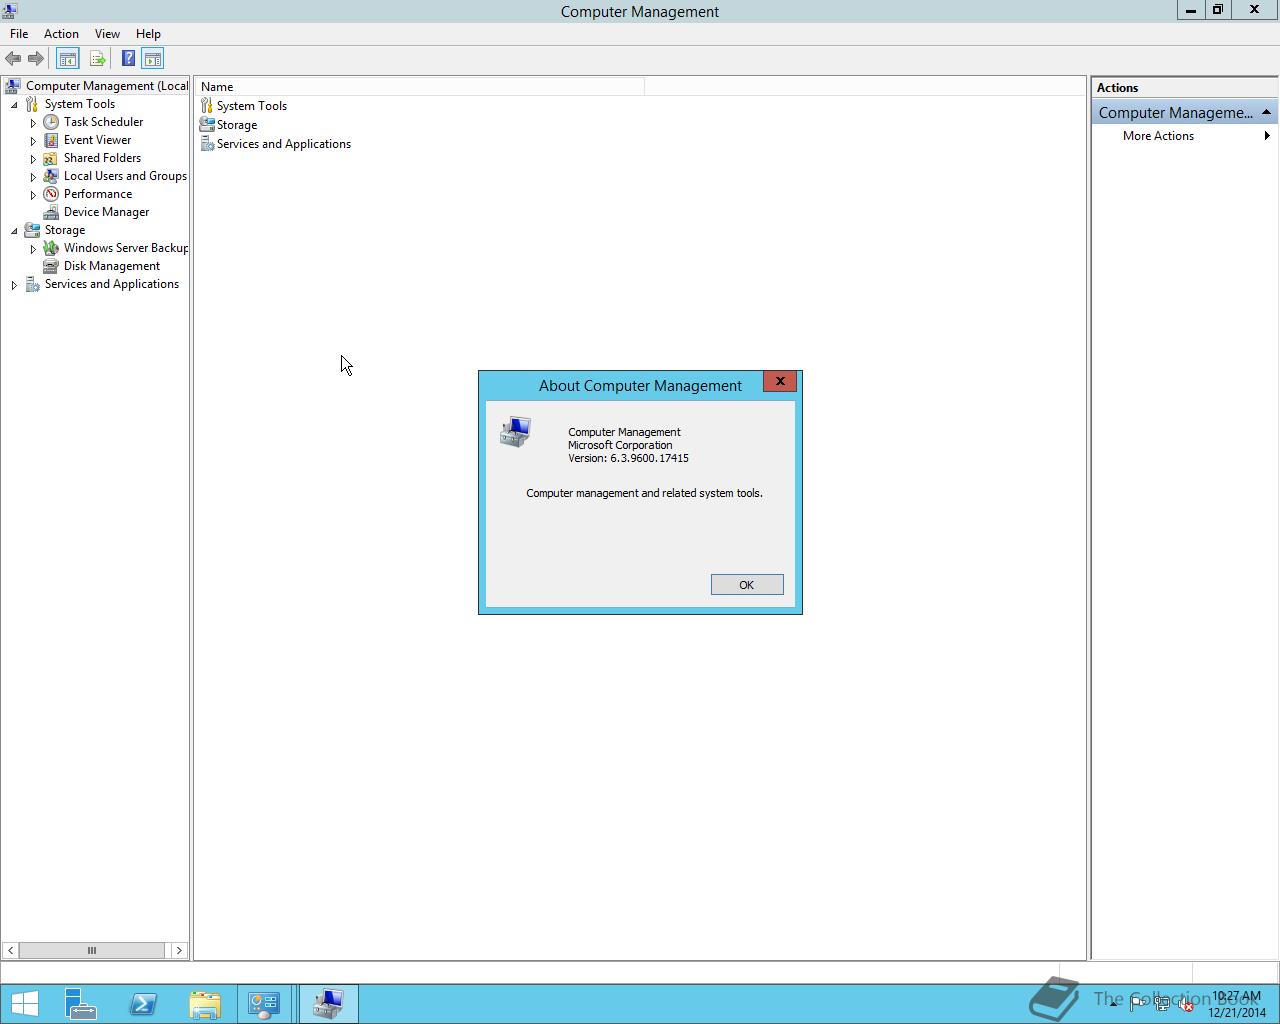This screenshot has height=1024, width=1280.
Task: Click the Name column header
Action: pos(420,87)
